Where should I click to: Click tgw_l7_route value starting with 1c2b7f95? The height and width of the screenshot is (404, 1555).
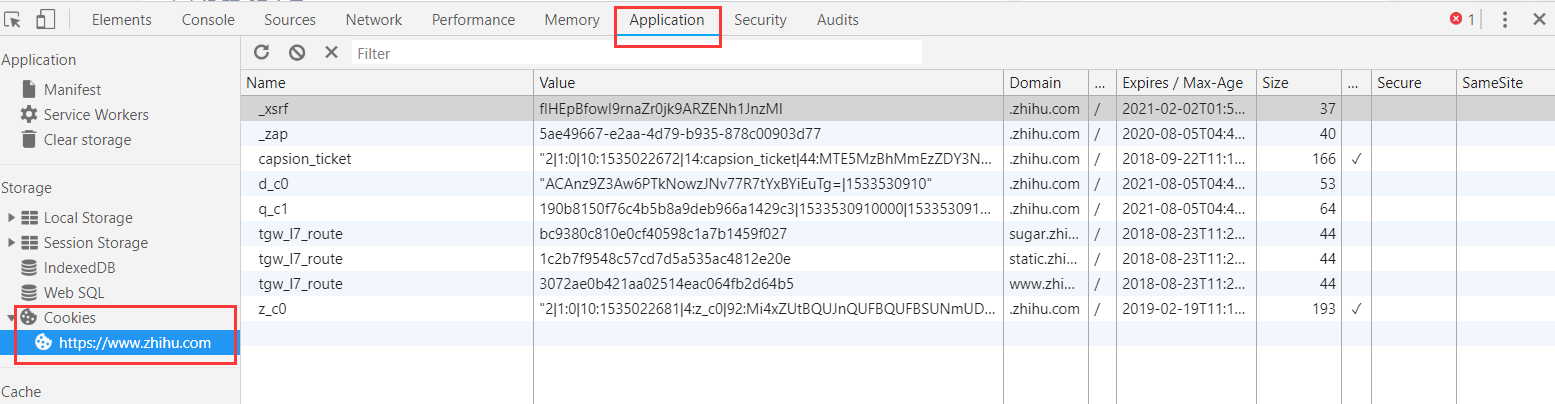666,258
